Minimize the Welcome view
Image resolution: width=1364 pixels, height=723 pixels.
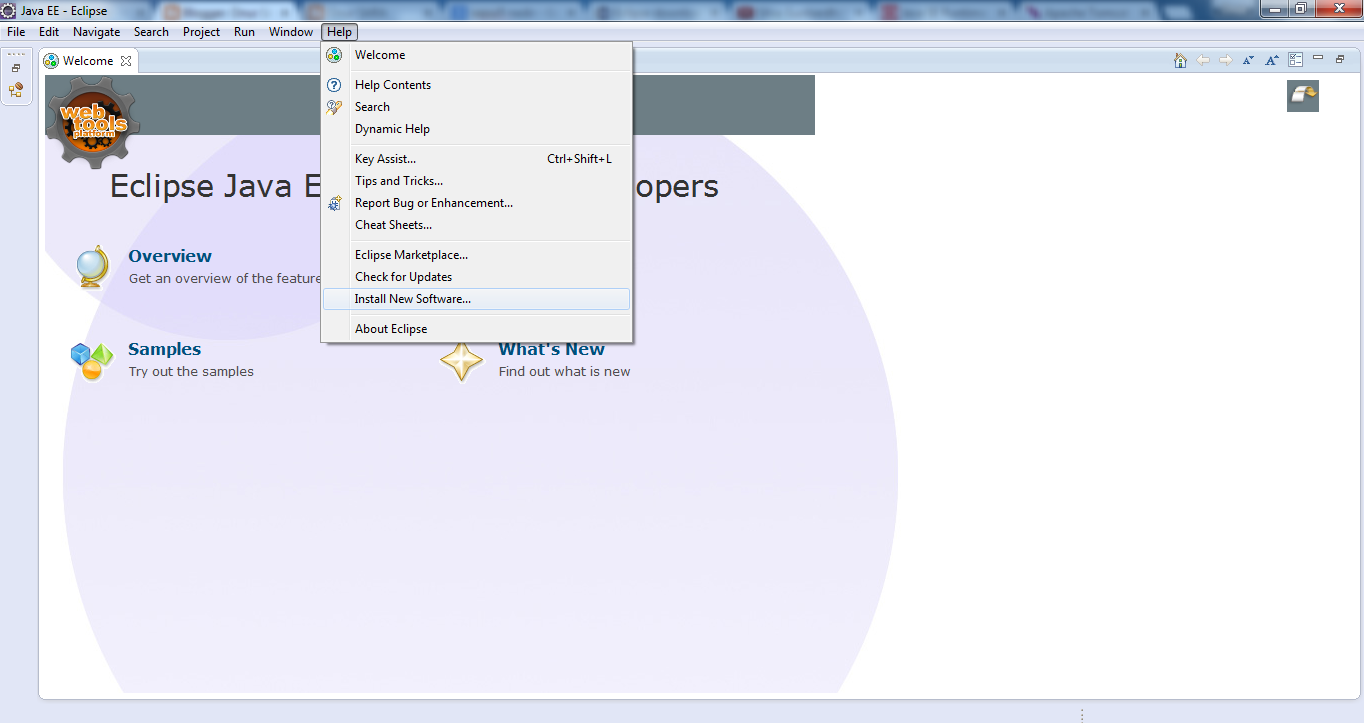[1318, 58]
